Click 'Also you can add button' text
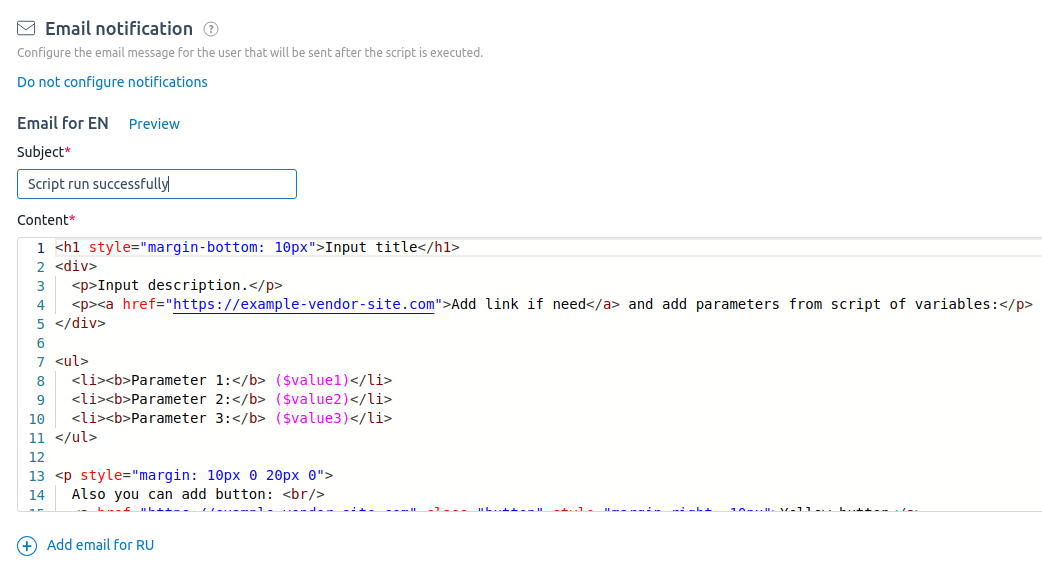Image resolution: width=1042 pixels, height=565 pixels. click(172, 495)
